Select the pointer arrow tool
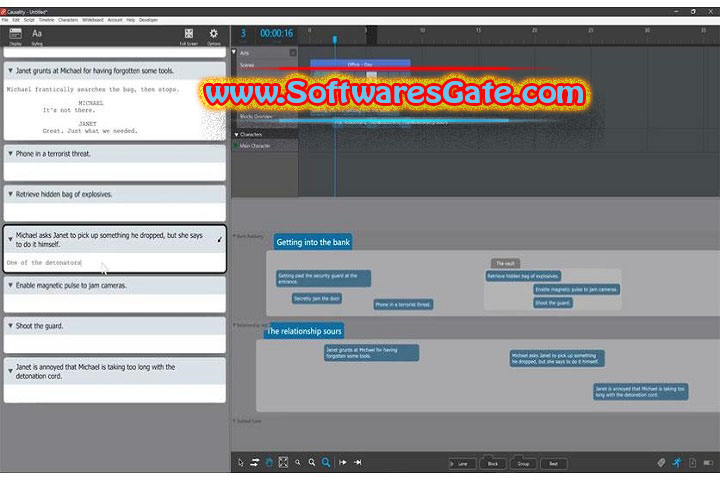720x480 pixels. coord(241,463)
